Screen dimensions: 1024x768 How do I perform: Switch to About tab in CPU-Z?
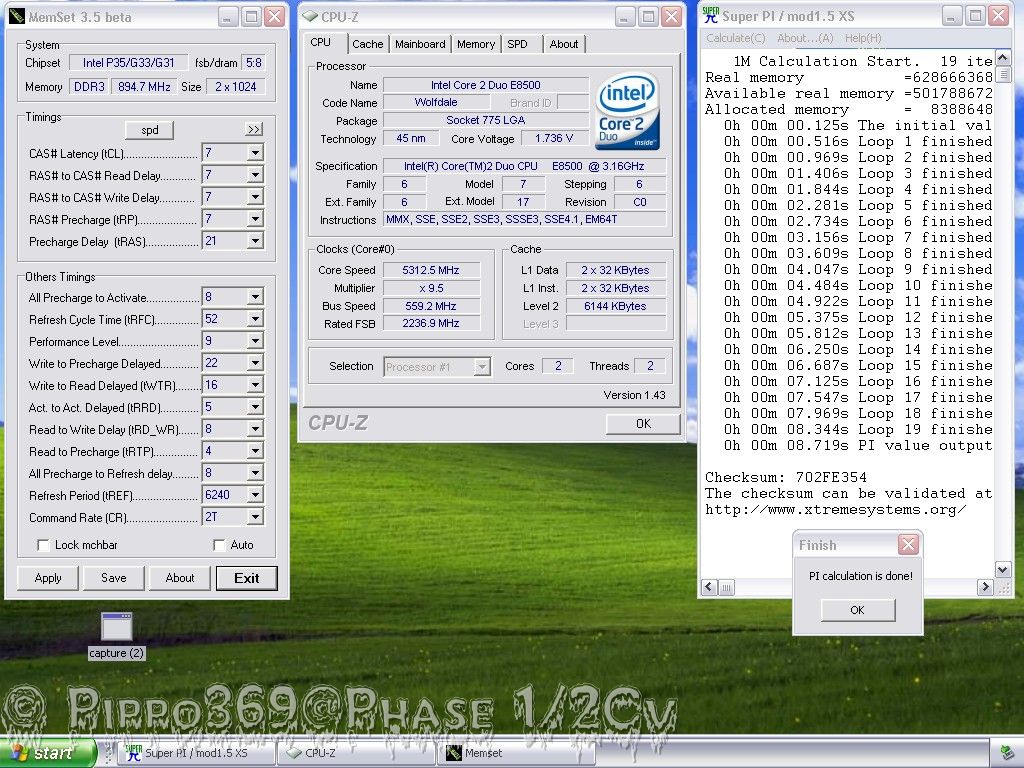point(564,44)
